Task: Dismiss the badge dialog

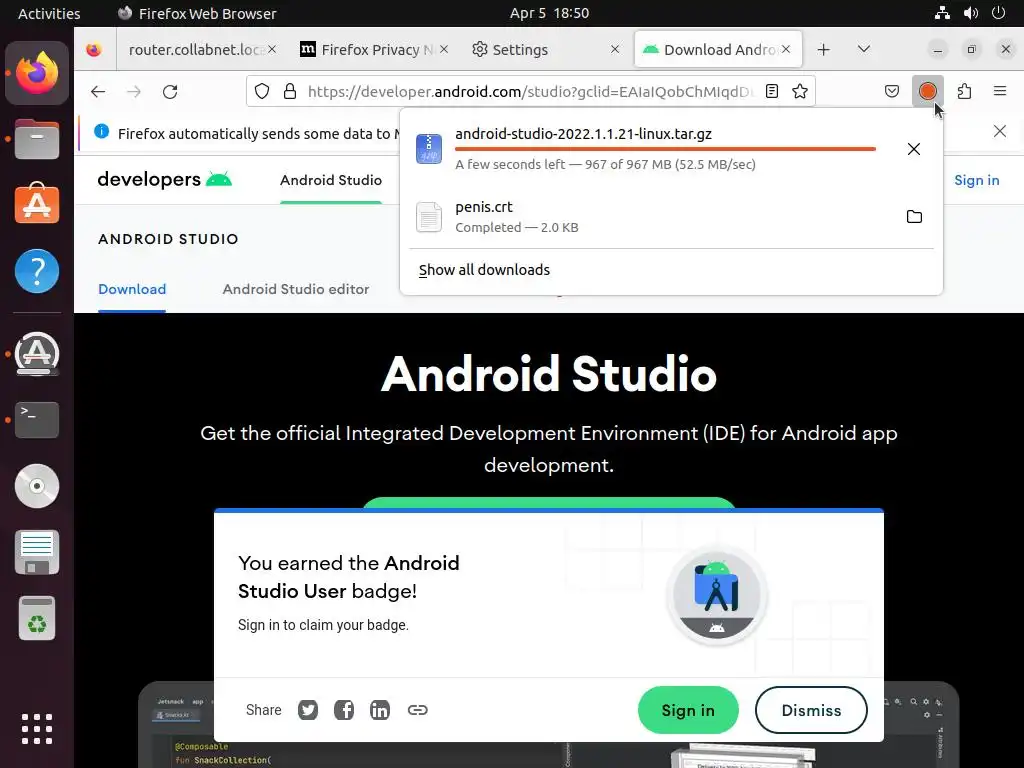Action: click(811, 710)
